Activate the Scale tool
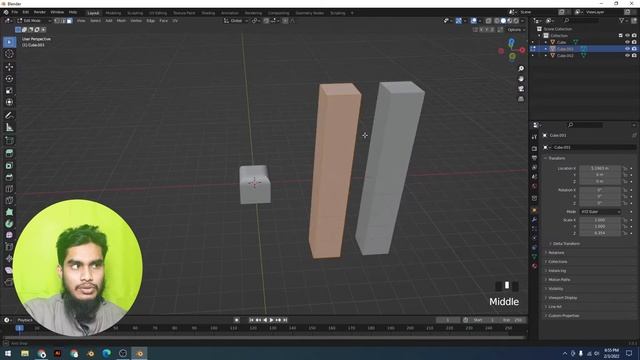 tap(9, 90)
